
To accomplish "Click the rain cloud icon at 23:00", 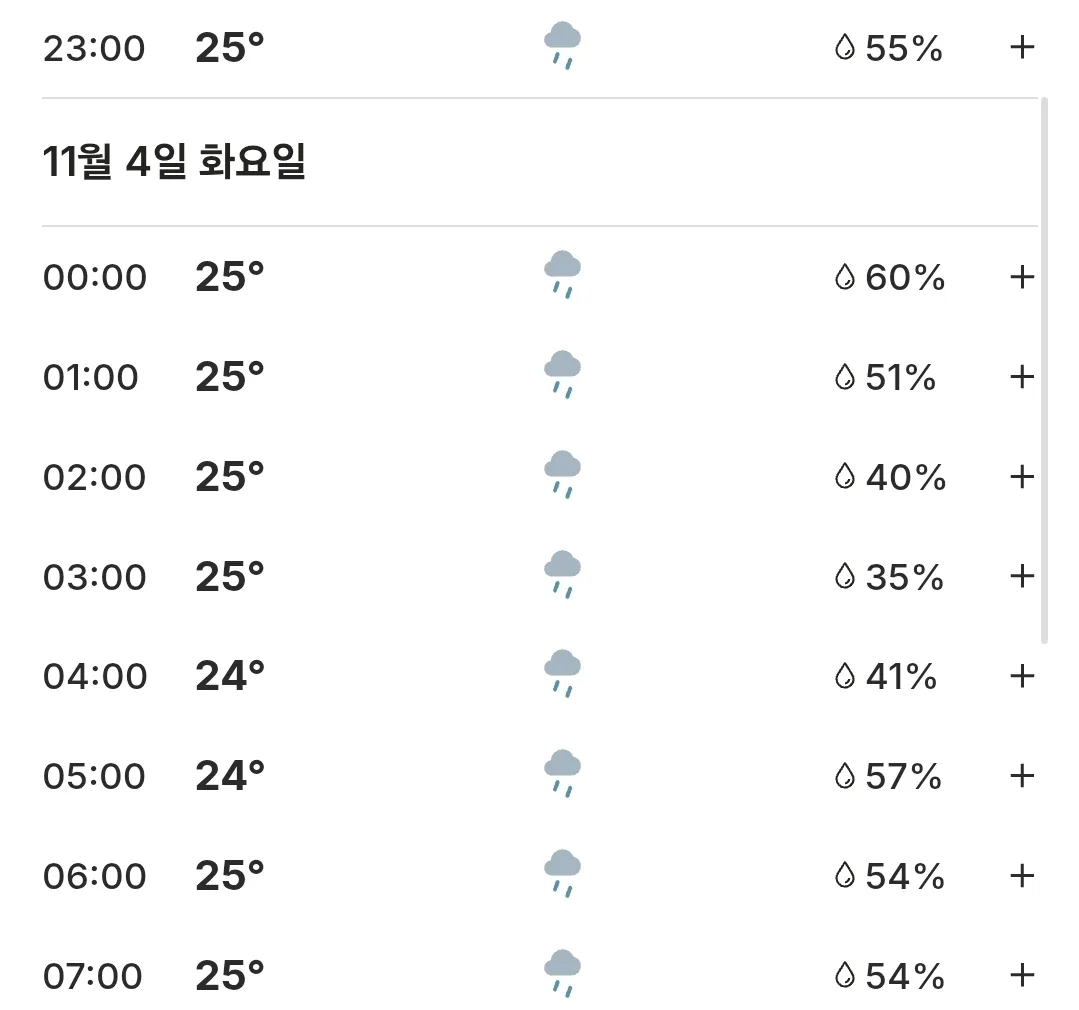I will coord(562,45).
